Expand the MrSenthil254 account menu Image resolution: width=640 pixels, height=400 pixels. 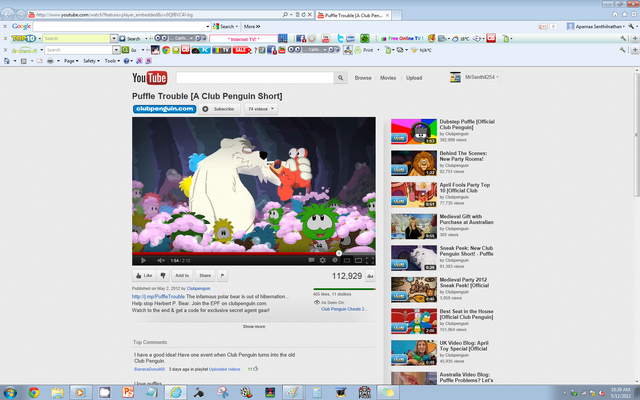pyautogui.click(x=482, y=77)
